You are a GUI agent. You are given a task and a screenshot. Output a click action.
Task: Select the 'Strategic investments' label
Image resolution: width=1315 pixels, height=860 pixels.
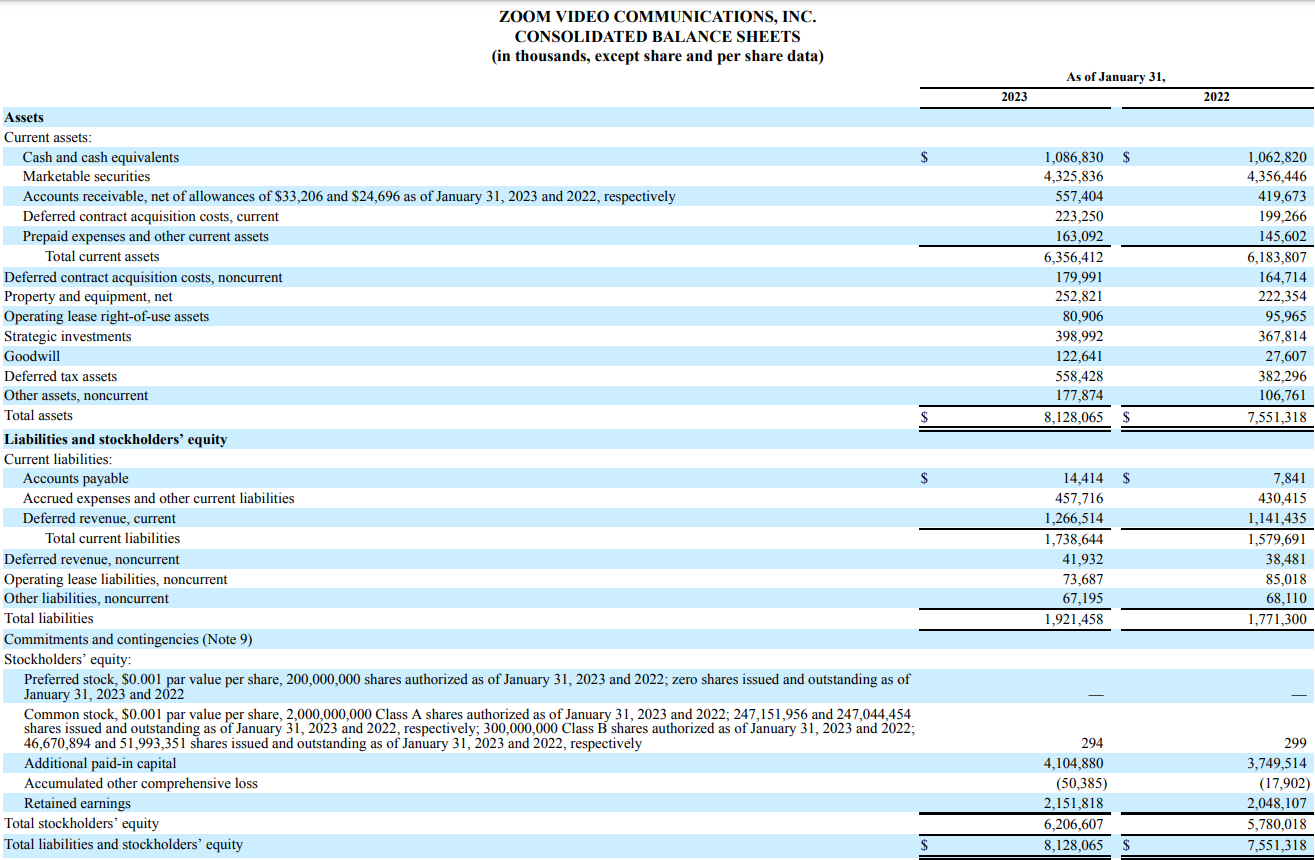68,337
